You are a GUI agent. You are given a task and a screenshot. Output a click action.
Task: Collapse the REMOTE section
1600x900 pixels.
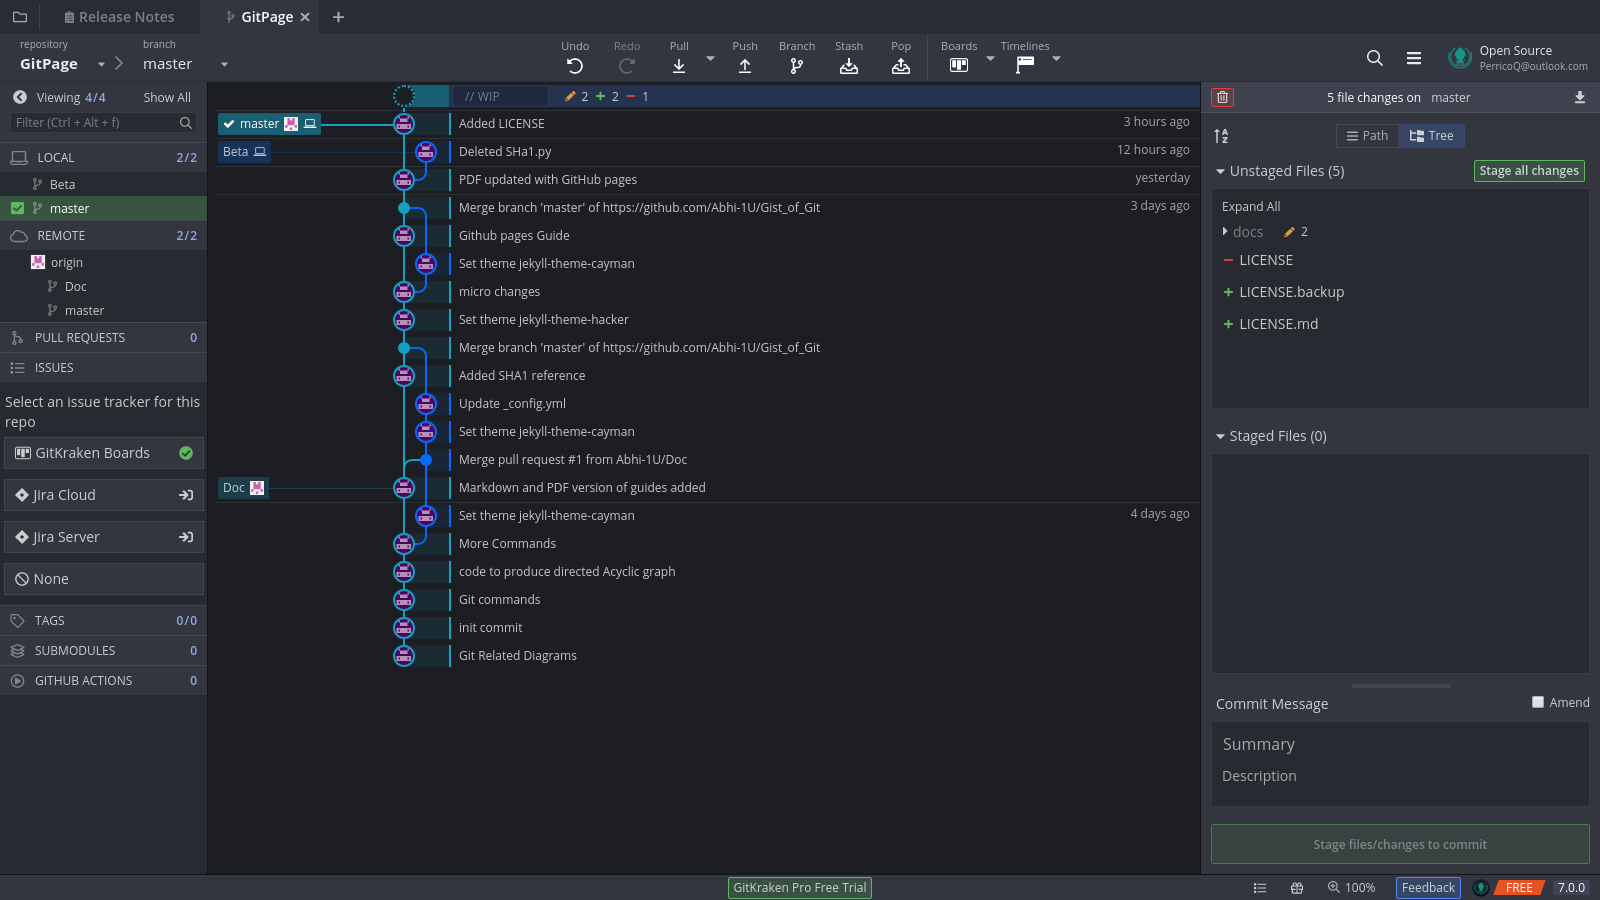click(103, 235)
